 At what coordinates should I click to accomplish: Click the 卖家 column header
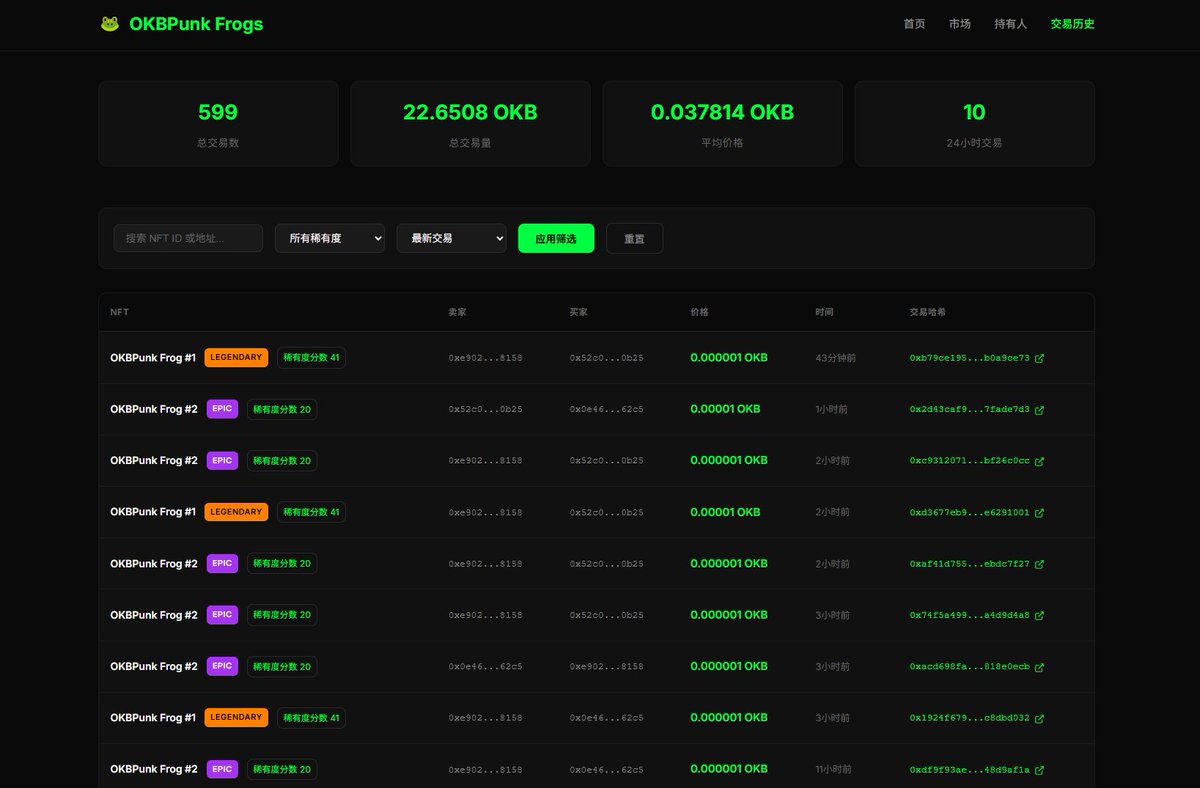[x=457, y=312]
